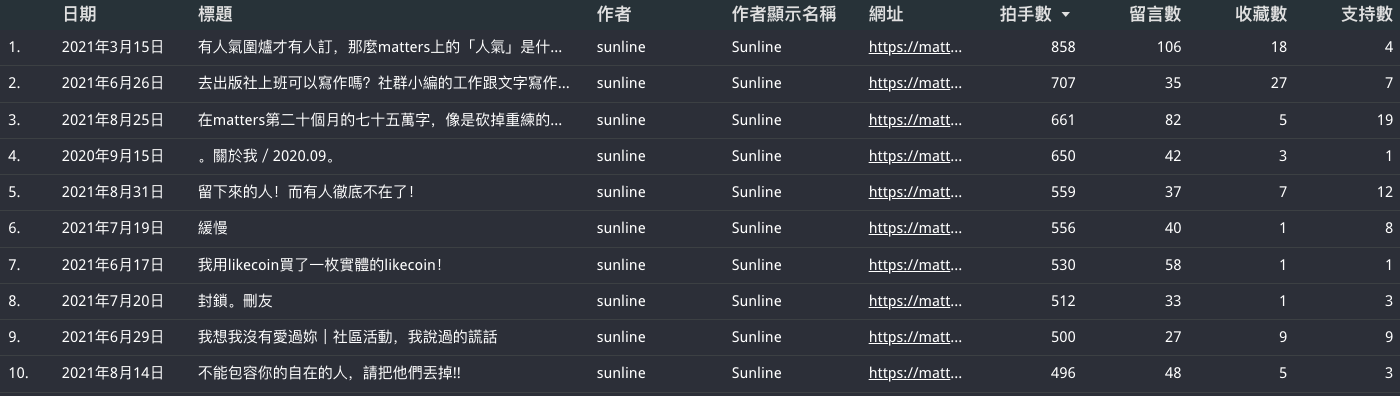Open the URL link in the 緩慢 row
This screenshot has width=1400, height=396.
click(915, 228)
